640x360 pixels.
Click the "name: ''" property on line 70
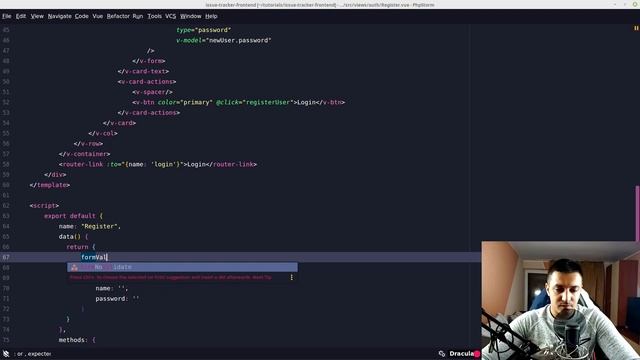112,288
